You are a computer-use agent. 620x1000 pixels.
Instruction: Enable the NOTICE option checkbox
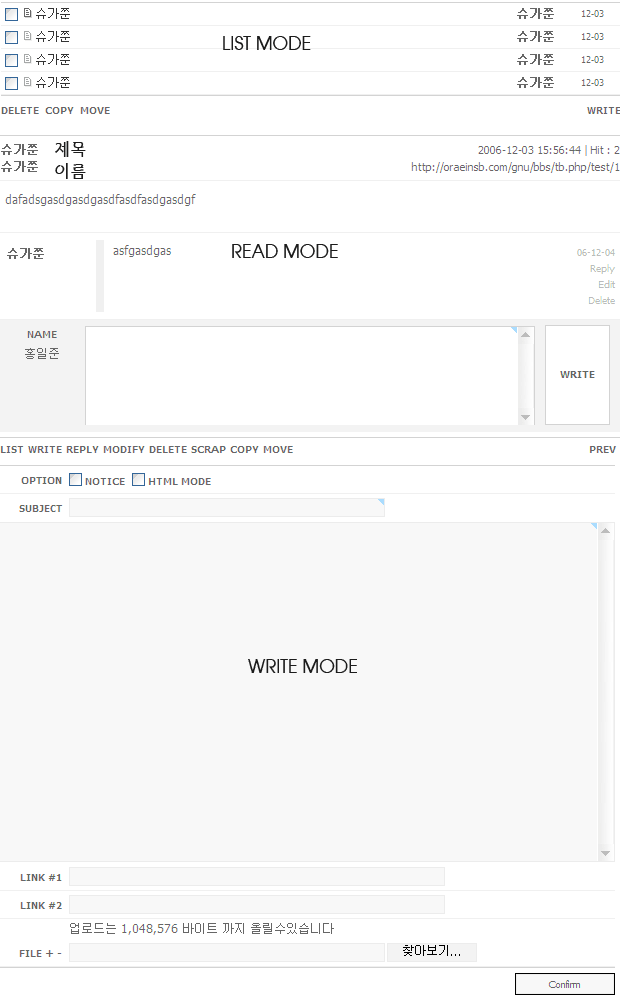(x=75, y=480)
